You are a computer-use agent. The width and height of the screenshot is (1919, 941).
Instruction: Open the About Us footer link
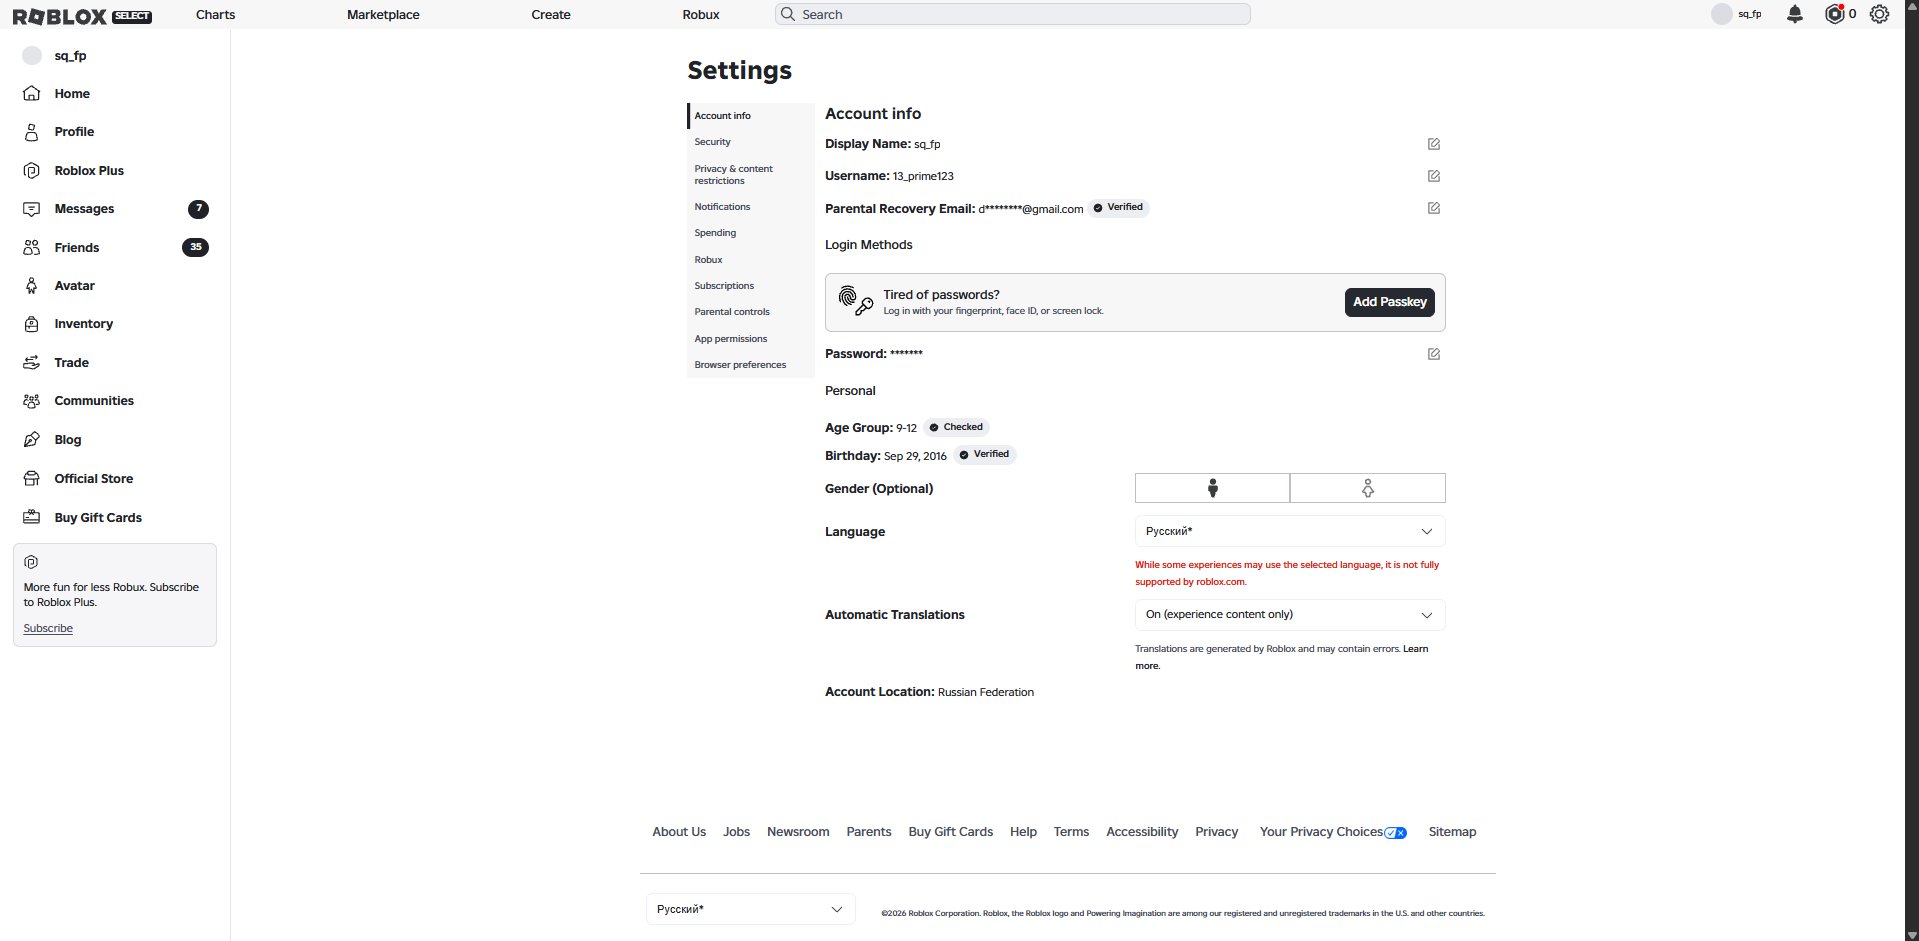(x=679, y=832)
